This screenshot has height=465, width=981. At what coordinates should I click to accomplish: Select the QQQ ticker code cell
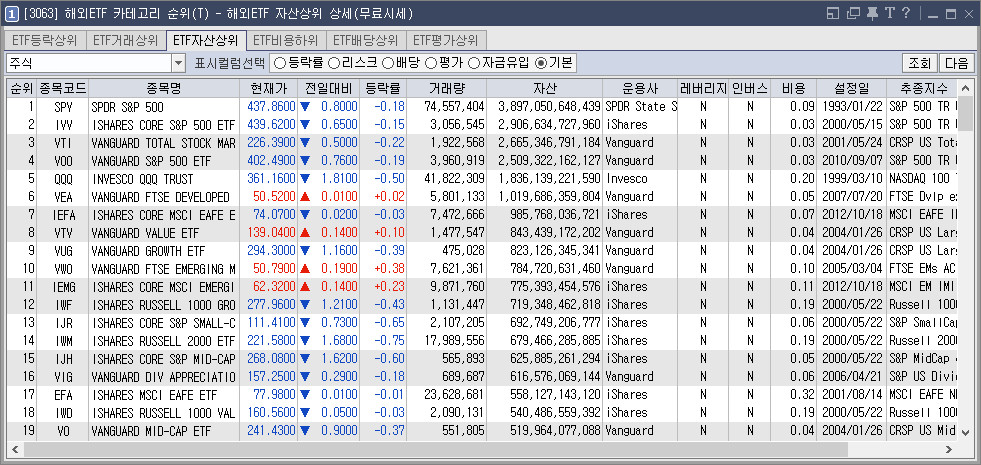pos(63,179)
